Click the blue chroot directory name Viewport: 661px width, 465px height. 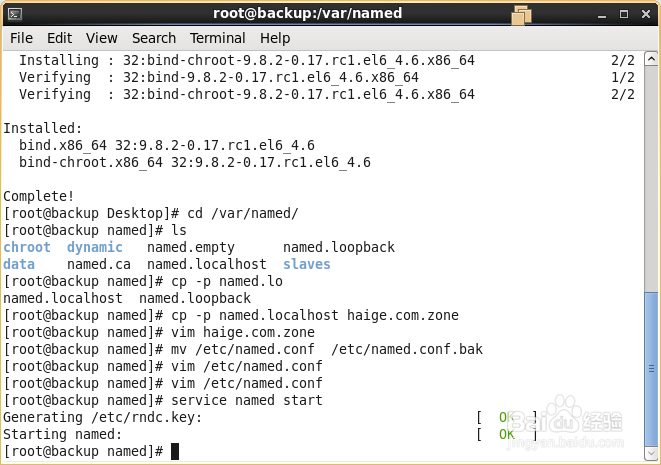tap(27, 247)
